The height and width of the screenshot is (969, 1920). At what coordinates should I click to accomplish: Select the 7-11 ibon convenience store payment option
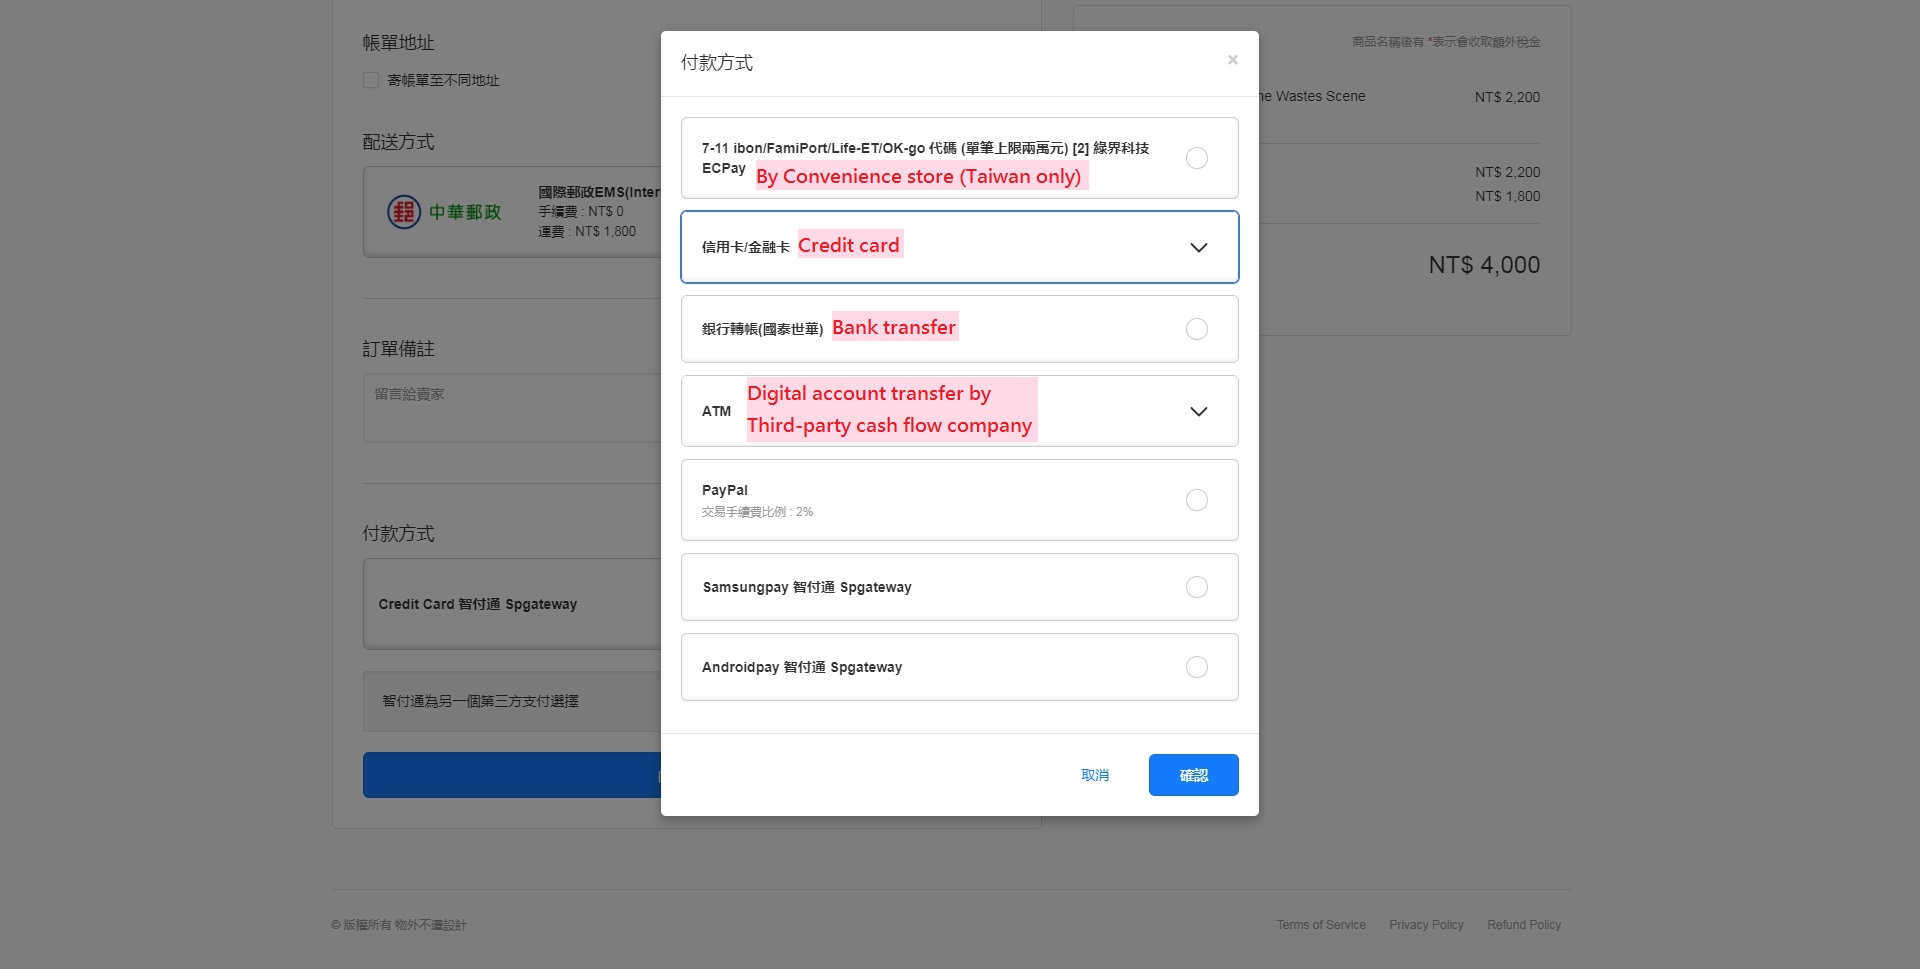pyautogui.click(x=1196, y=158)
